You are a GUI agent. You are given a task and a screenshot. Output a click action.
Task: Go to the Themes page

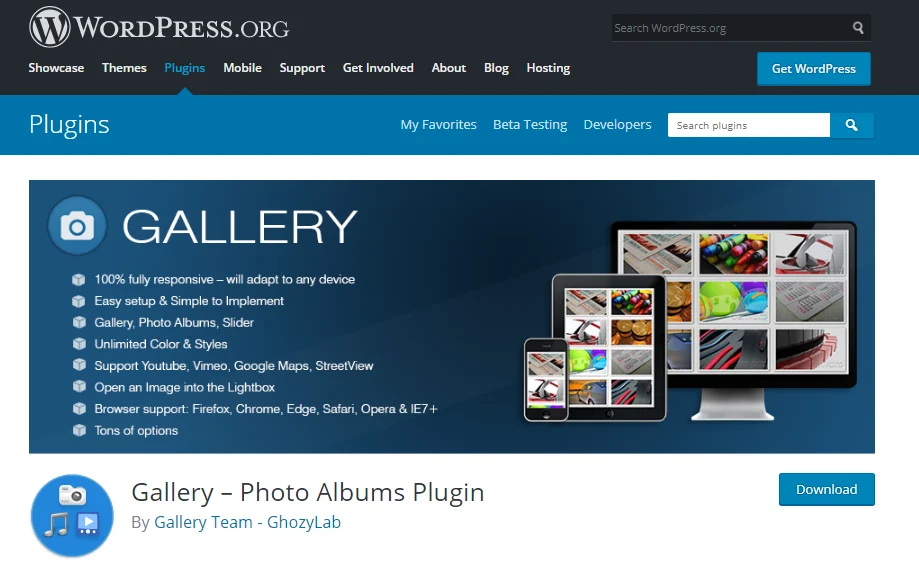click(x=124, y=68)
